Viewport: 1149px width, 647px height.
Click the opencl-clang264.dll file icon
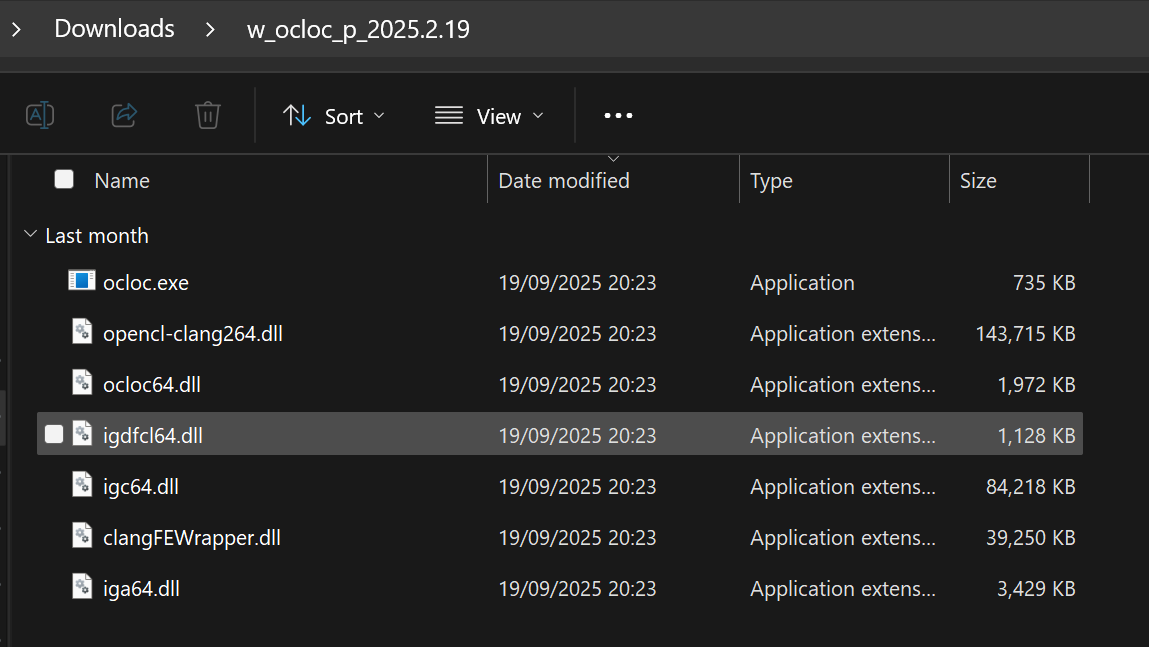pyautogui.click(x=82, y=331)
